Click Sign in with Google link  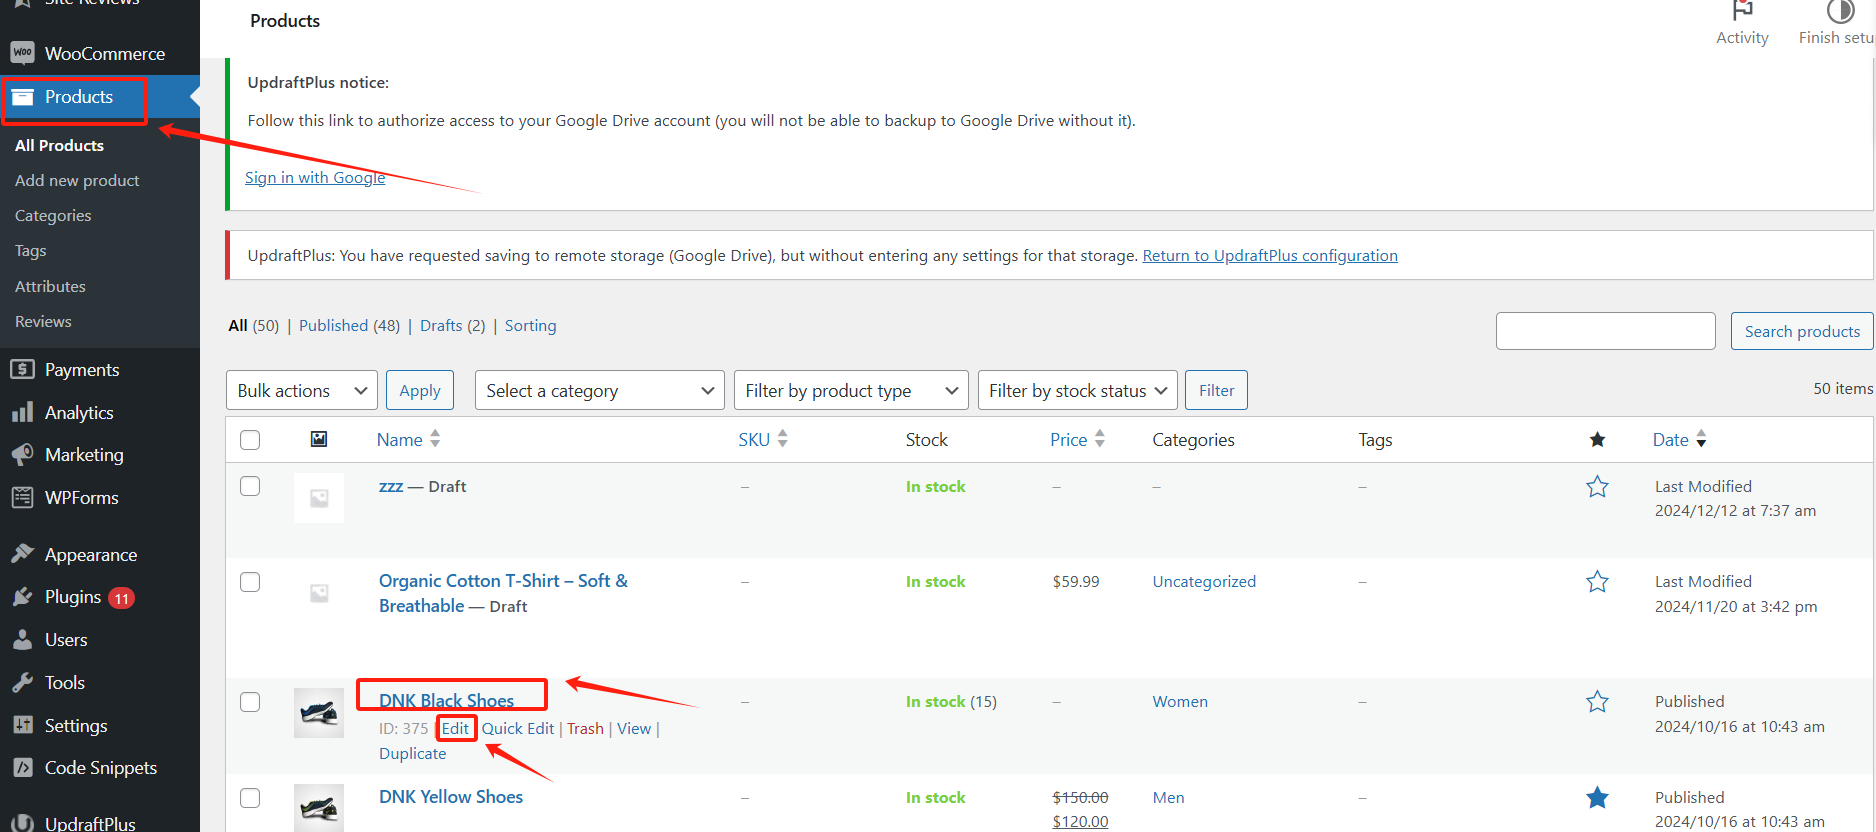(x=315, y=178)
